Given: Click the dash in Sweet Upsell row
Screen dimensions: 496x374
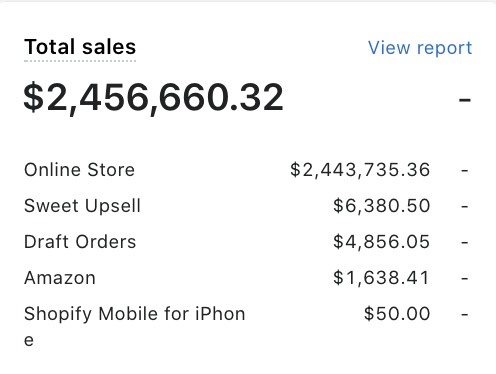Looking at the screenshot, I should pos(465,207).
